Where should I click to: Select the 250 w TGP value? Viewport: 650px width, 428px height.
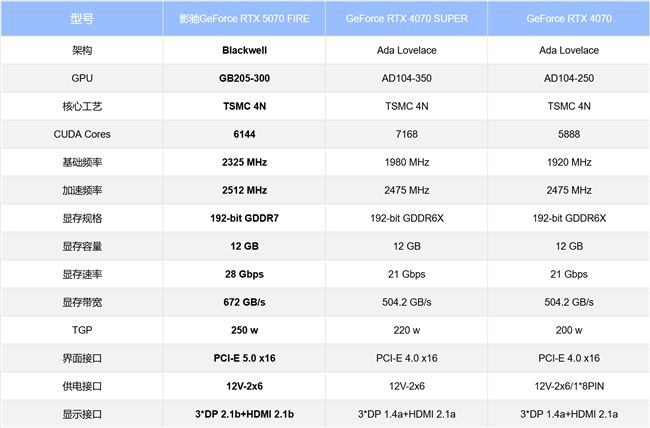click(244, 330)
